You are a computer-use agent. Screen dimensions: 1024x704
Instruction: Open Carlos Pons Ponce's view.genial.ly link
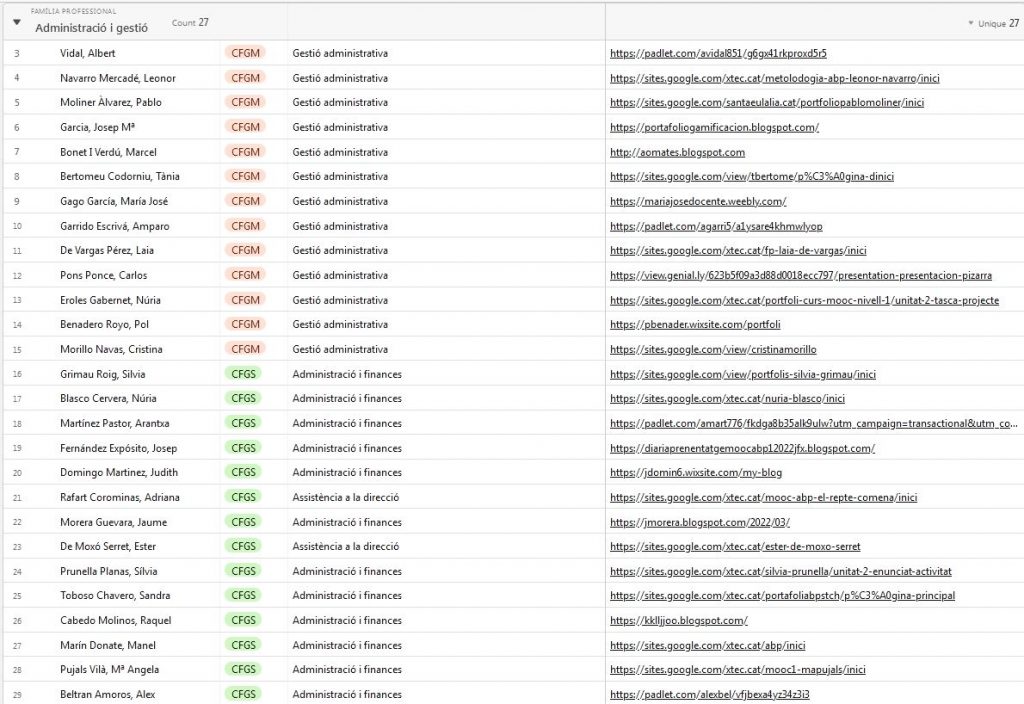click(x=800, y=276)
